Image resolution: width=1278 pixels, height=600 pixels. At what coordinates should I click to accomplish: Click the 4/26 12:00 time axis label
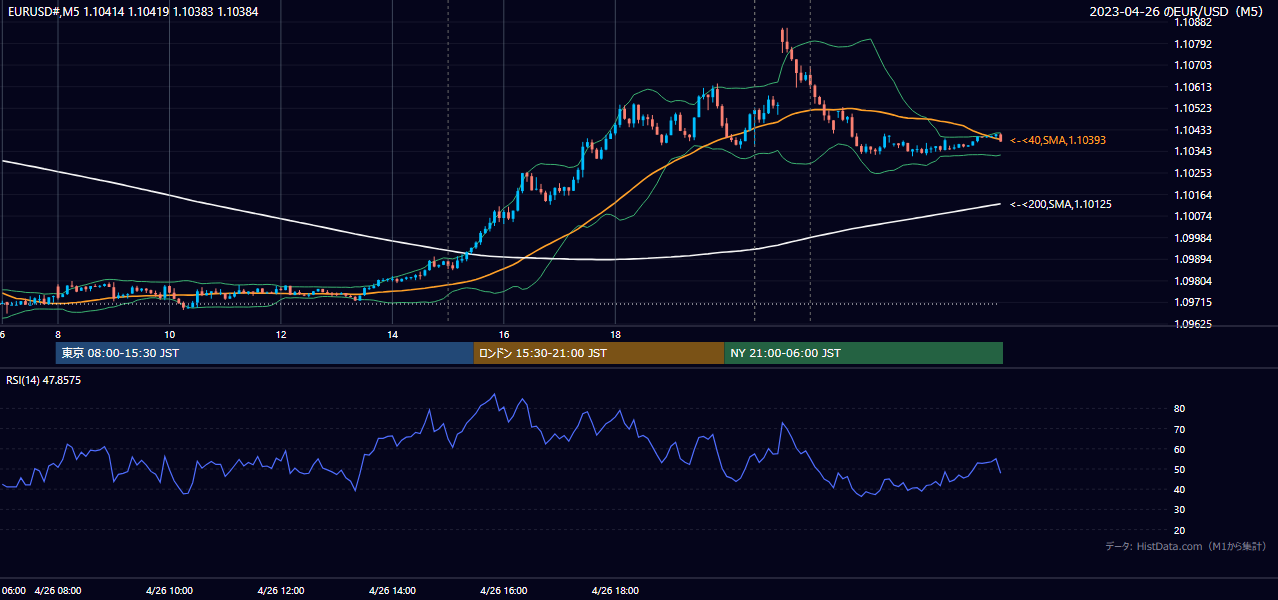point(281,590)
